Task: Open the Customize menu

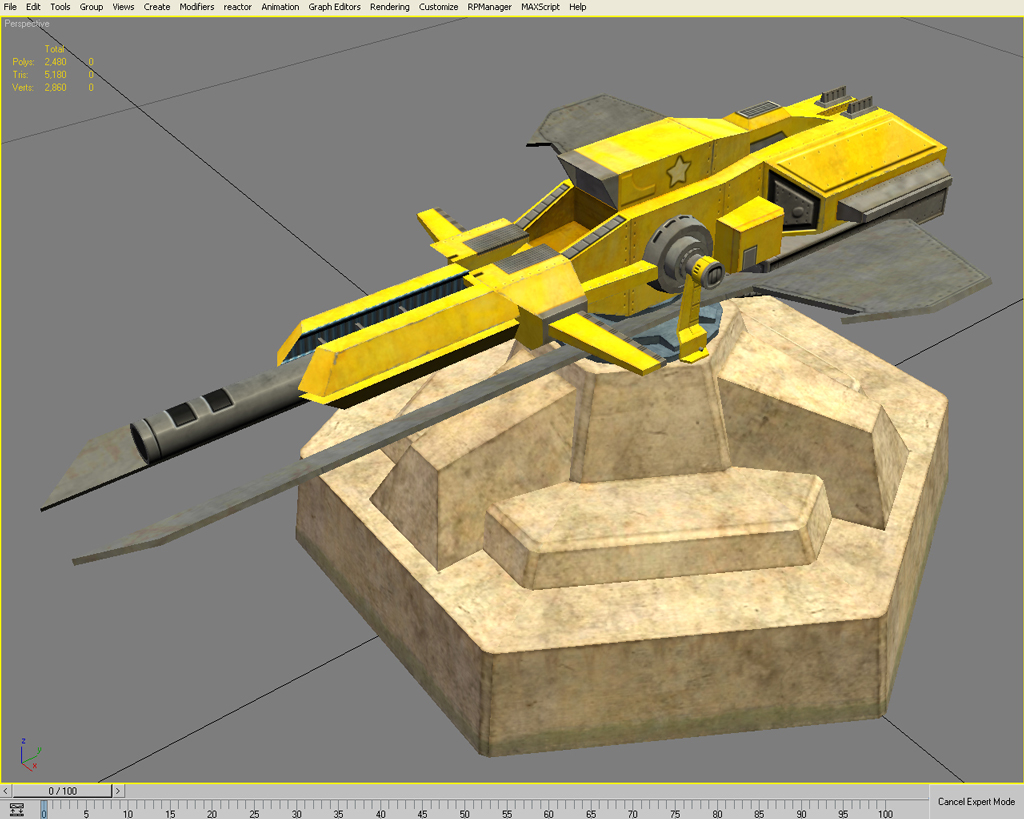Action: [x=438, y=7]
